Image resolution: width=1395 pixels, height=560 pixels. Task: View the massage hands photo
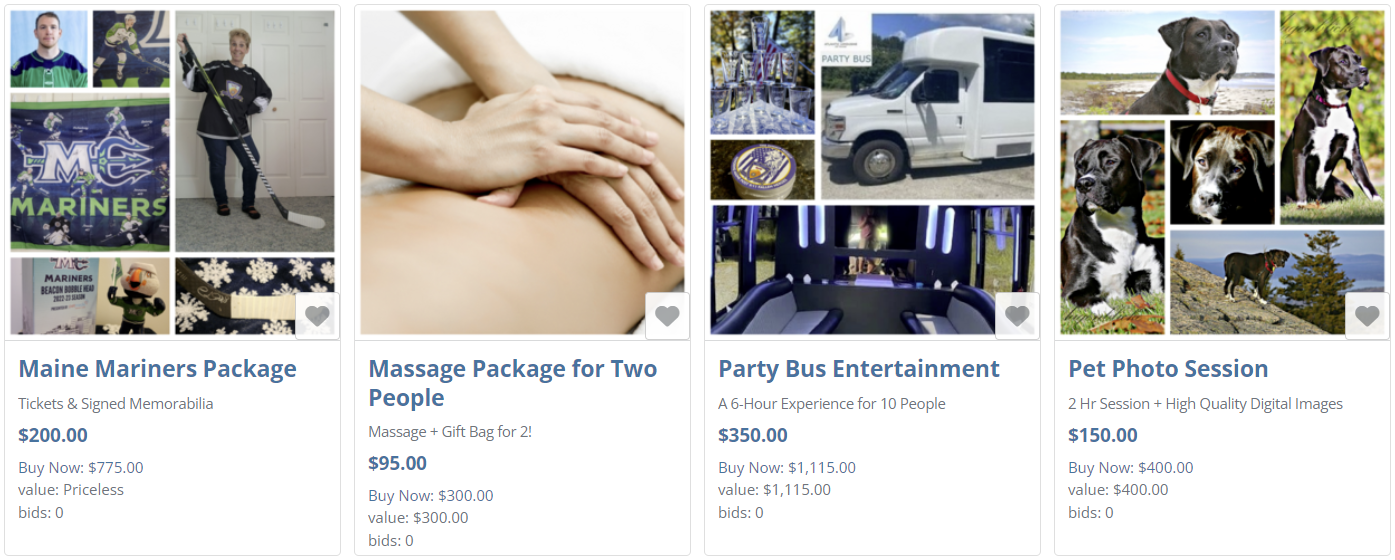tap(523, 173)
